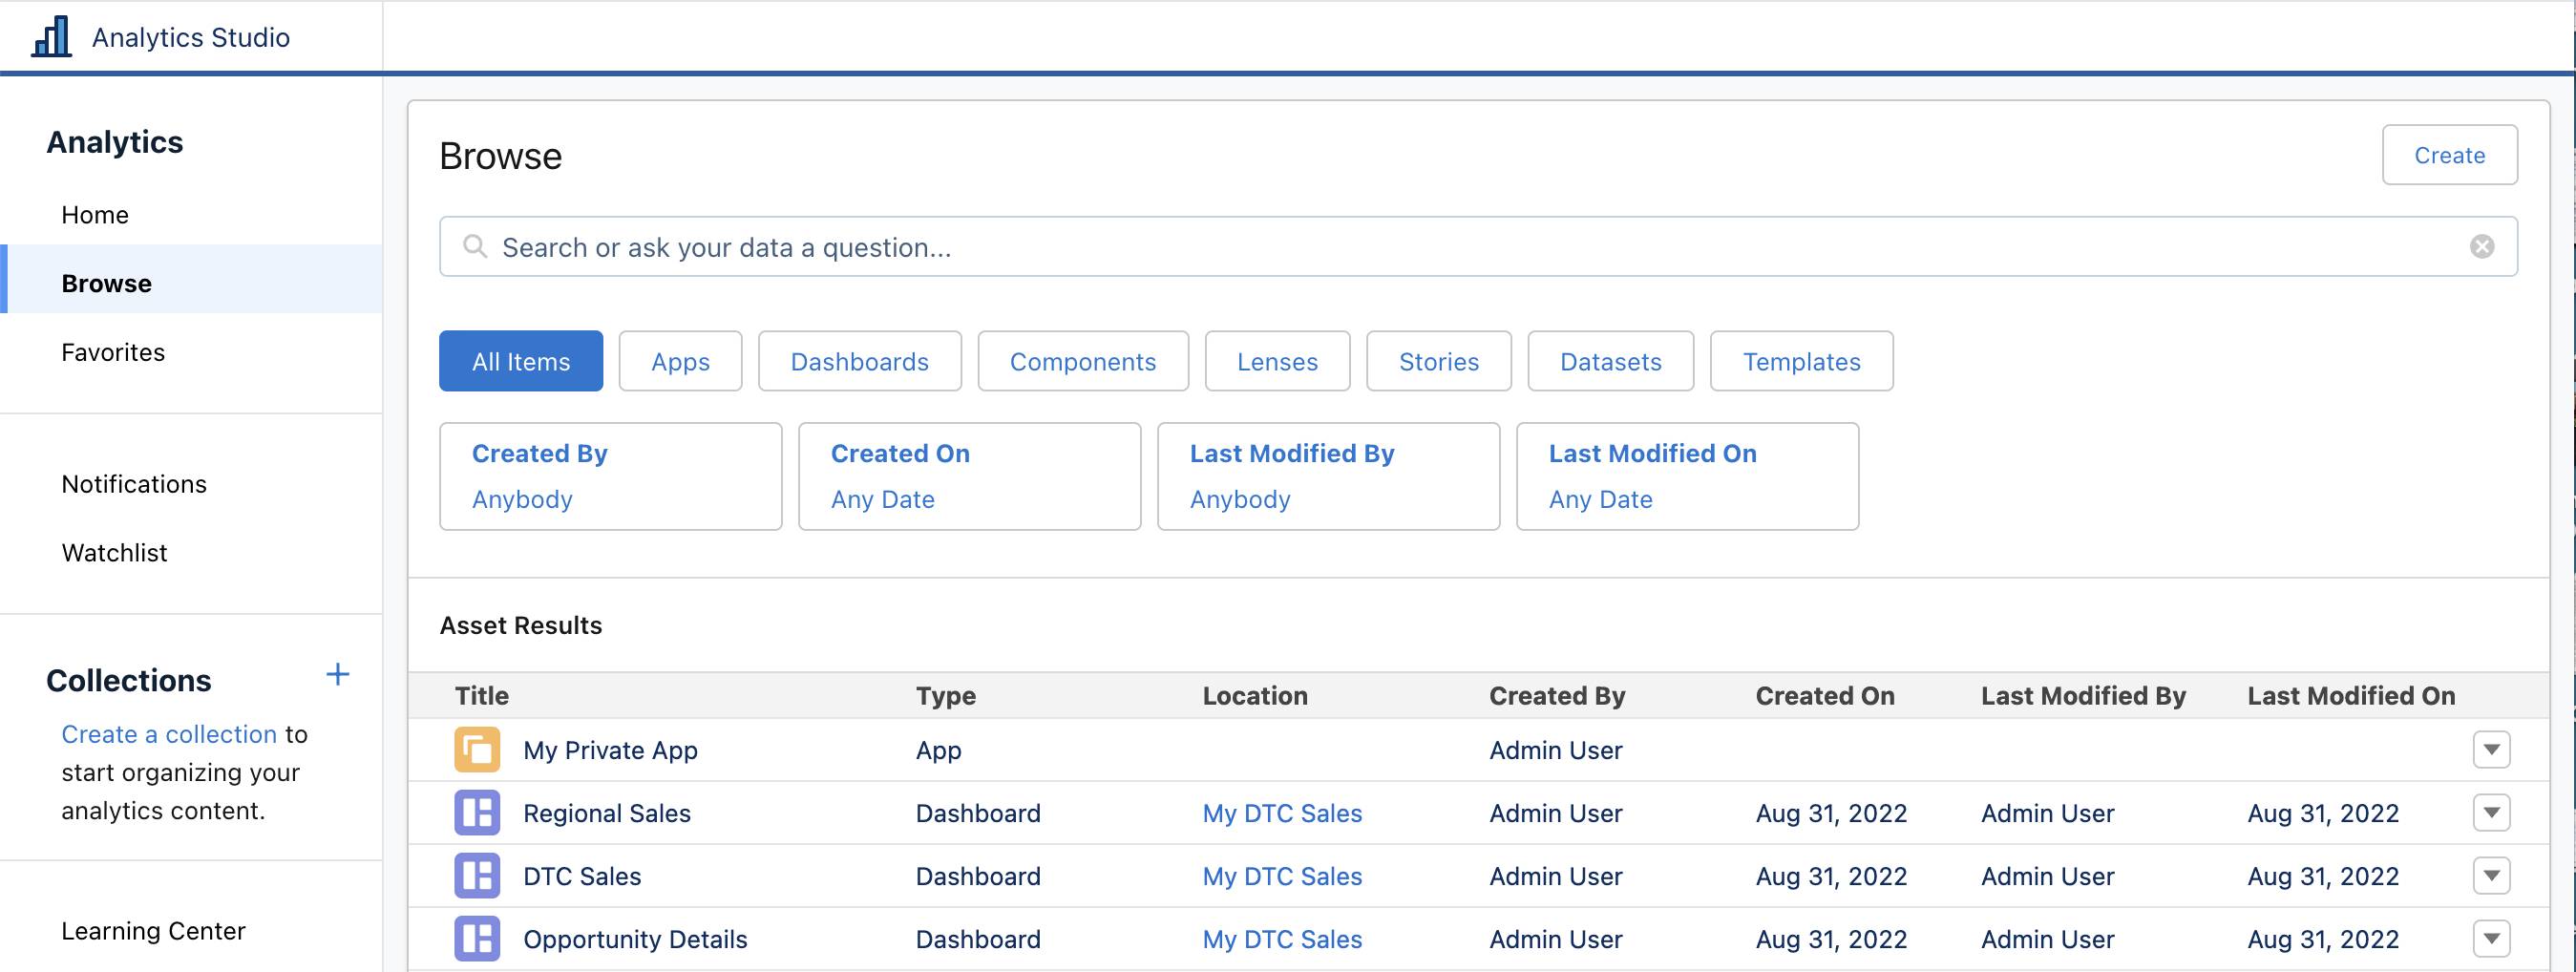Click the Create a collection link

(x=169, y=734)
